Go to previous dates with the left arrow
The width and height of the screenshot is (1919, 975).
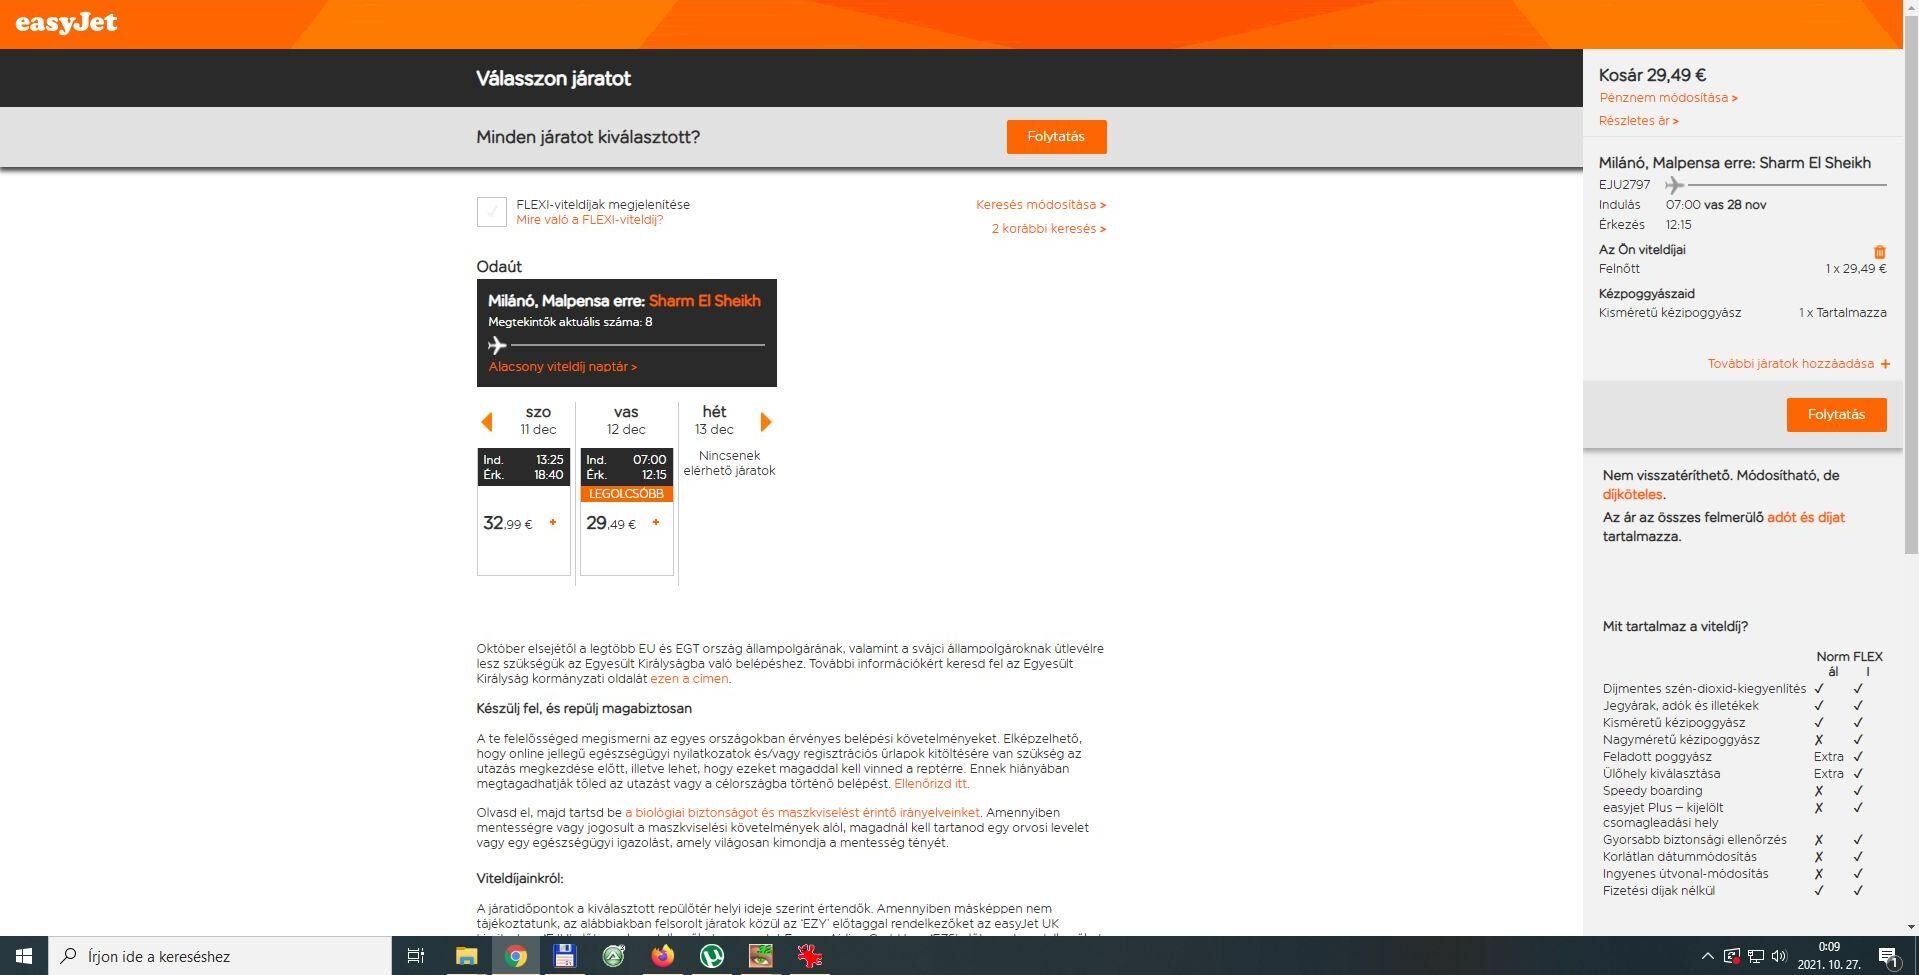click(487, 422)
